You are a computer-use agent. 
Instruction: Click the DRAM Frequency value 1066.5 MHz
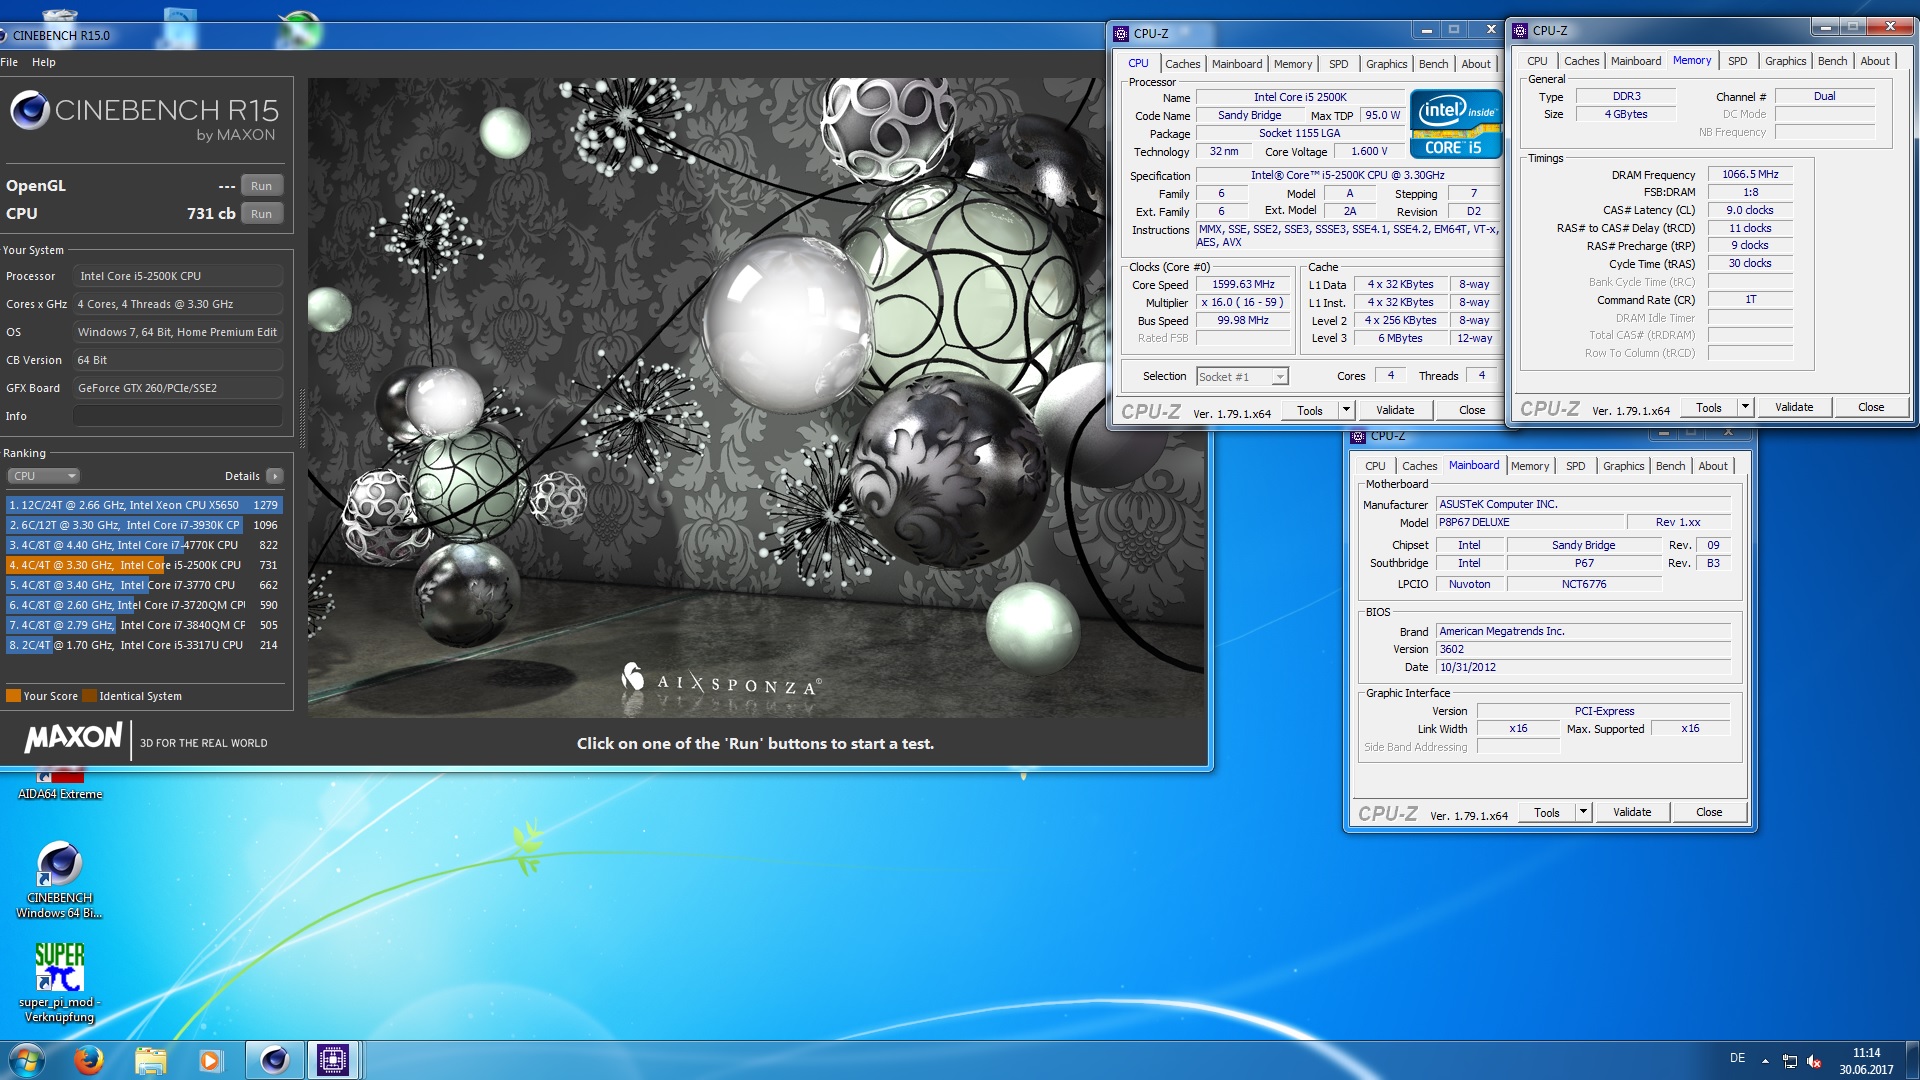coord(1750,174)
